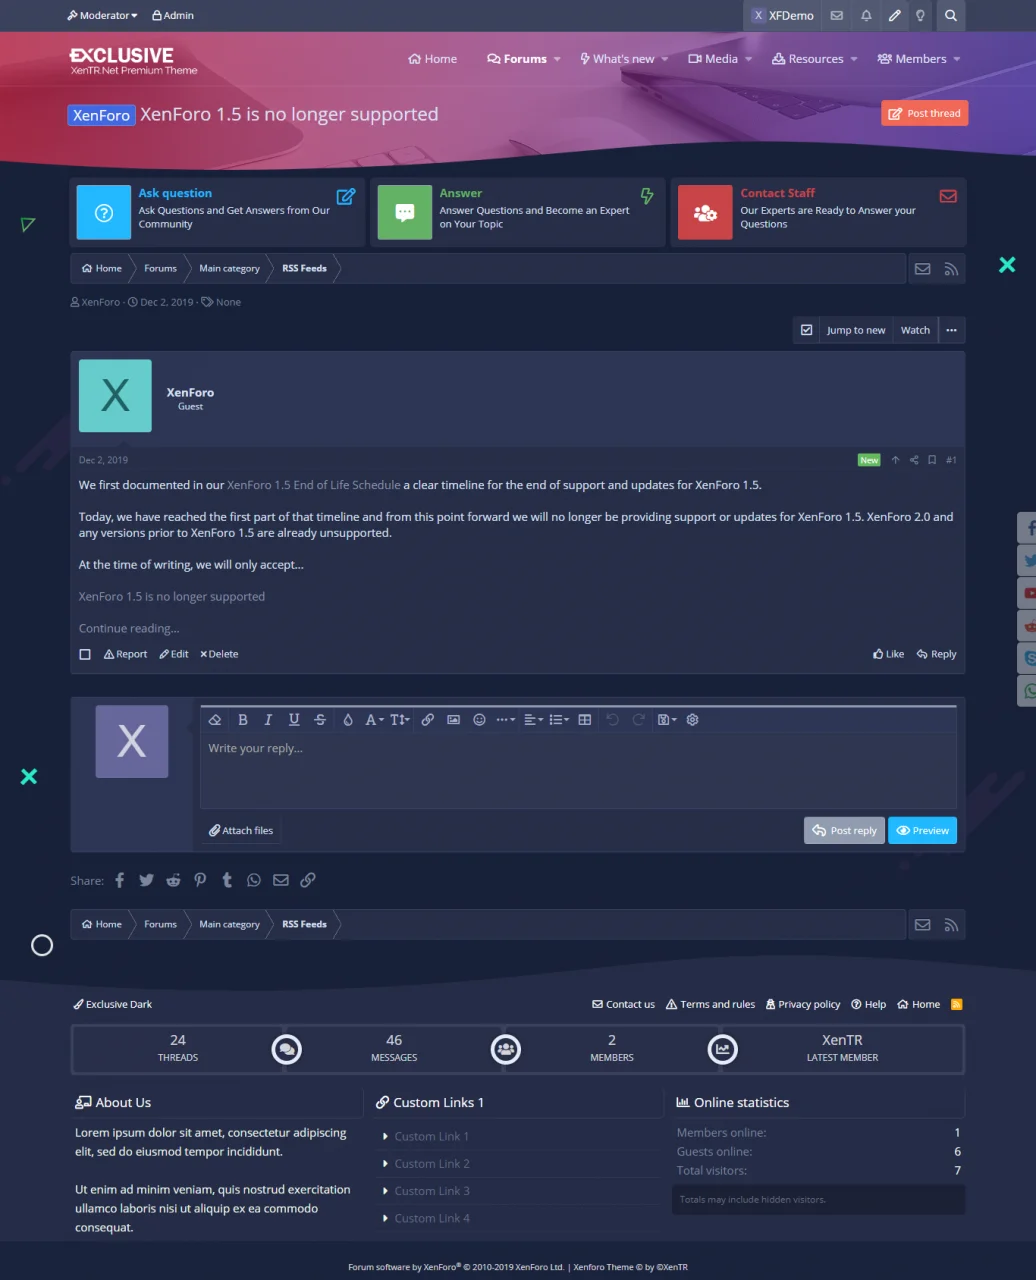Viewport: 1036px width, 1280px height.
Task: Insert a table in the reply editor
Action: 585,720
